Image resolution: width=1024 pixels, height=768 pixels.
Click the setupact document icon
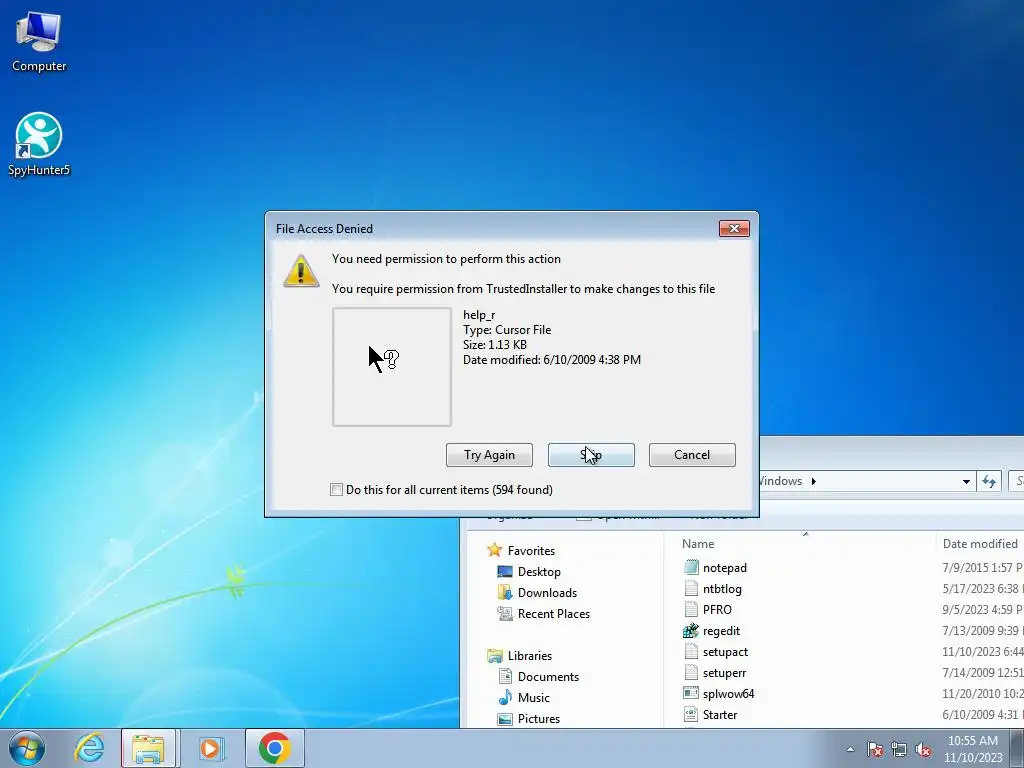691,652
